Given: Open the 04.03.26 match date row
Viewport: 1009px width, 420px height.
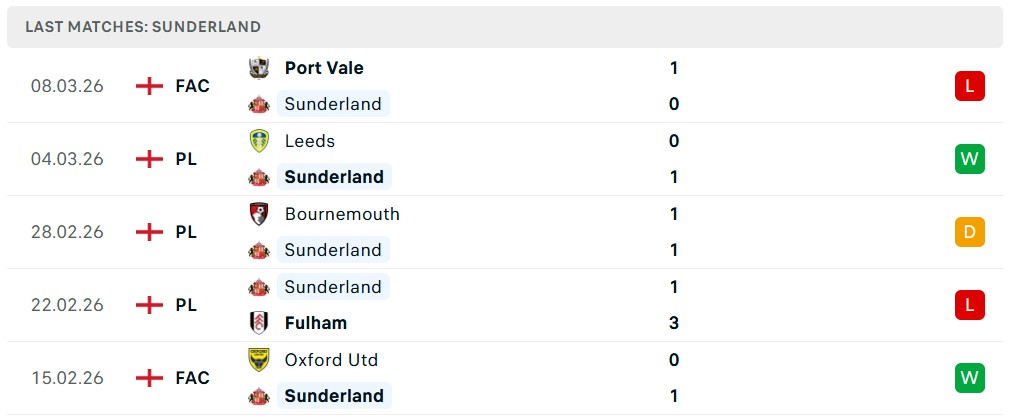Looking at the screenshot, I should 67,159.
